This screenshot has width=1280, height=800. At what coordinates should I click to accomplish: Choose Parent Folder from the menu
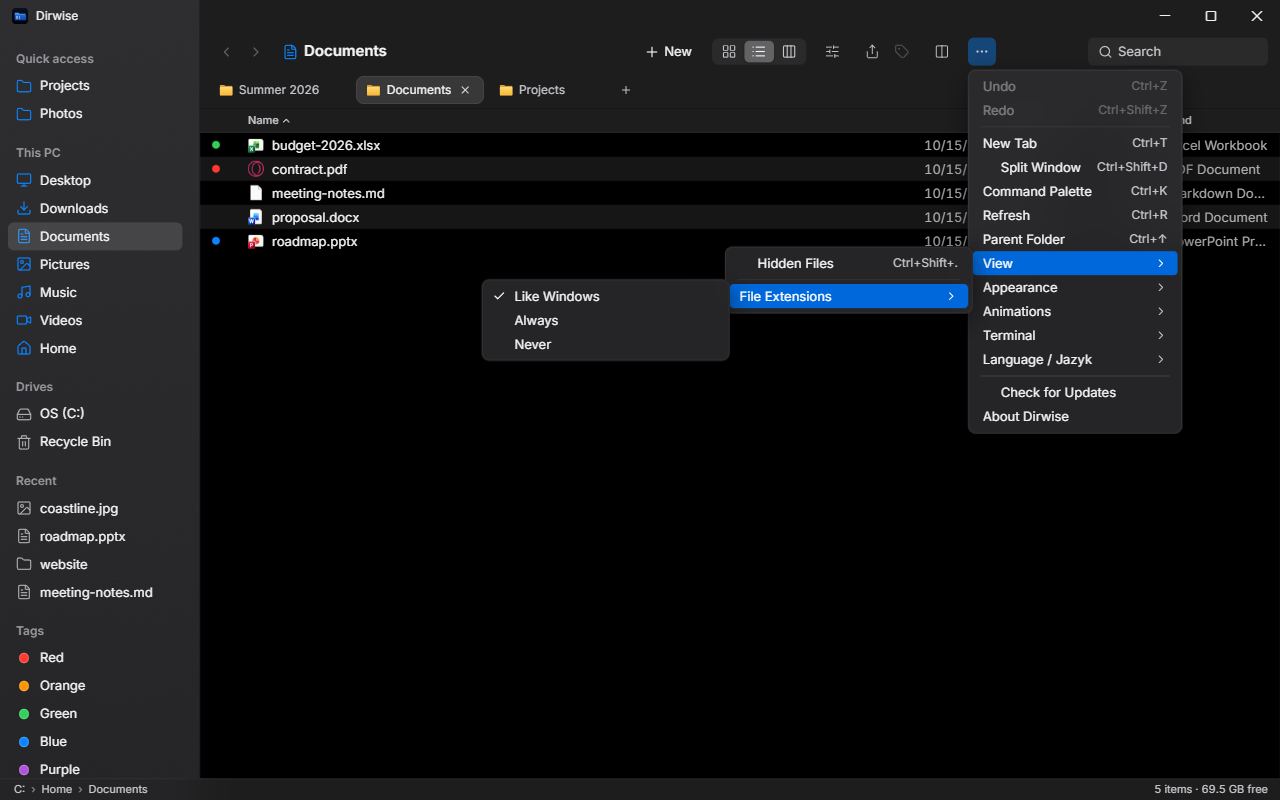tap(1075, 239)
